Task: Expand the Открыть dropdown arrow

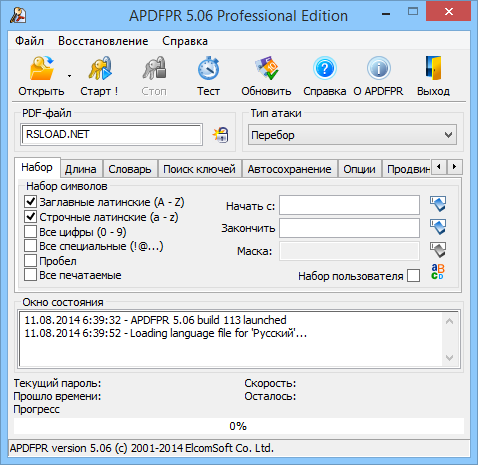Action: point(69,76)
